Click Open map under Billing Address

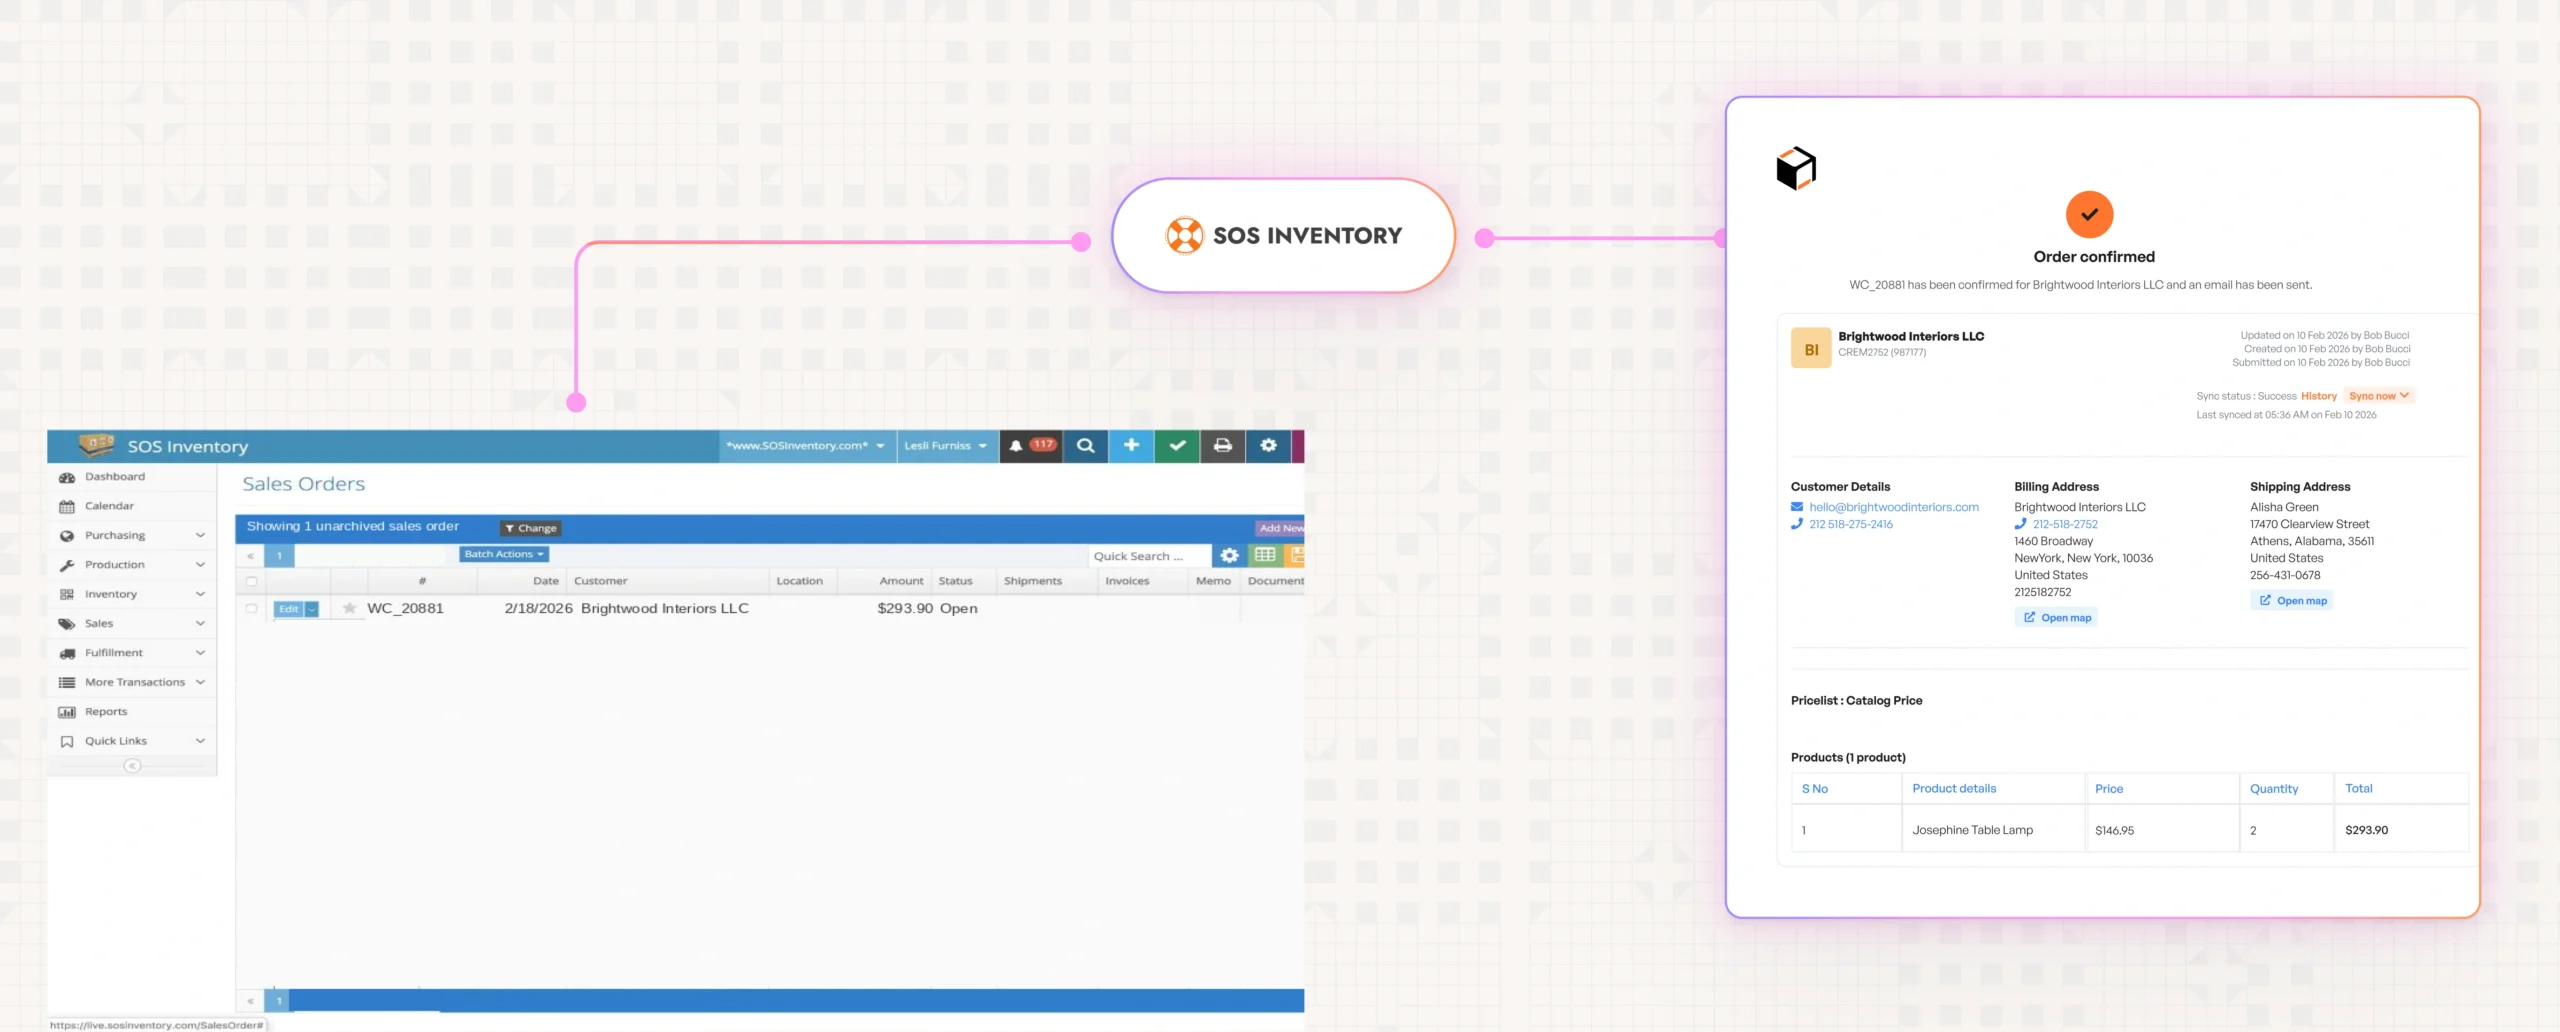tap(2056, 618)
